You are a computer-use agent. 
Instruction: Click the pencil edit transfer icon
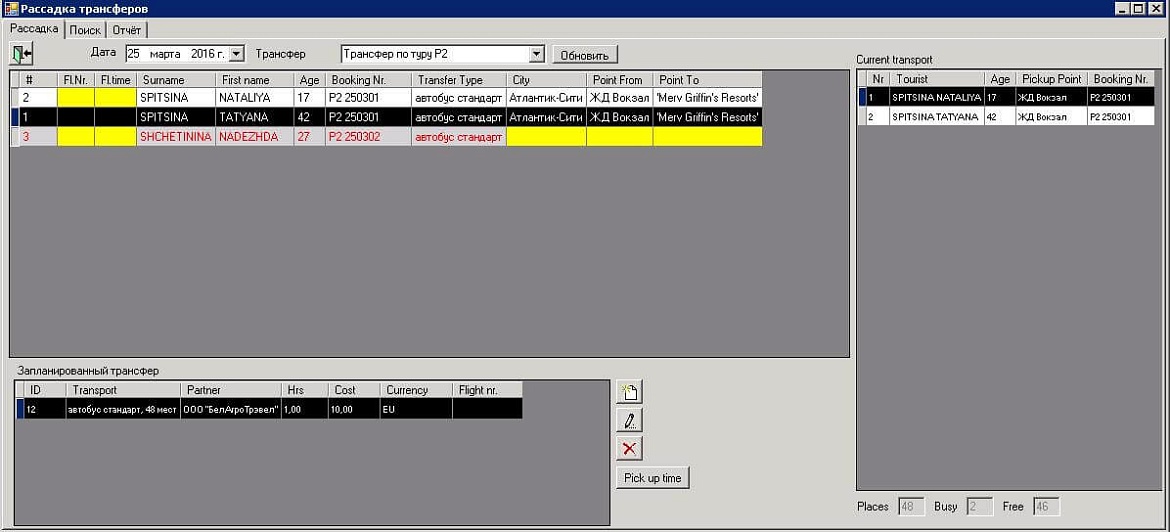pos(630,420)
